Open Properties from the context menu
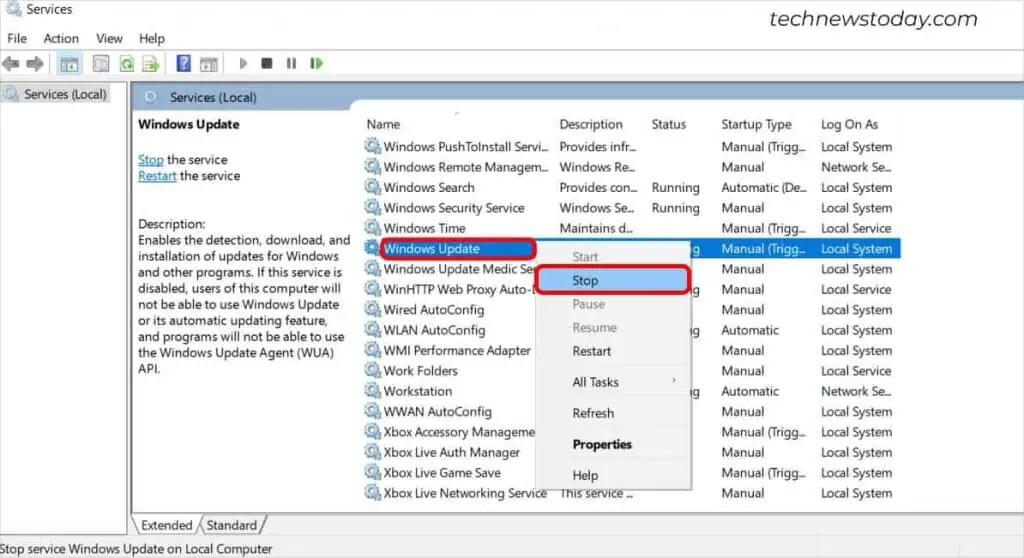This screenshot has height=558, width=1024. [613, 444]
